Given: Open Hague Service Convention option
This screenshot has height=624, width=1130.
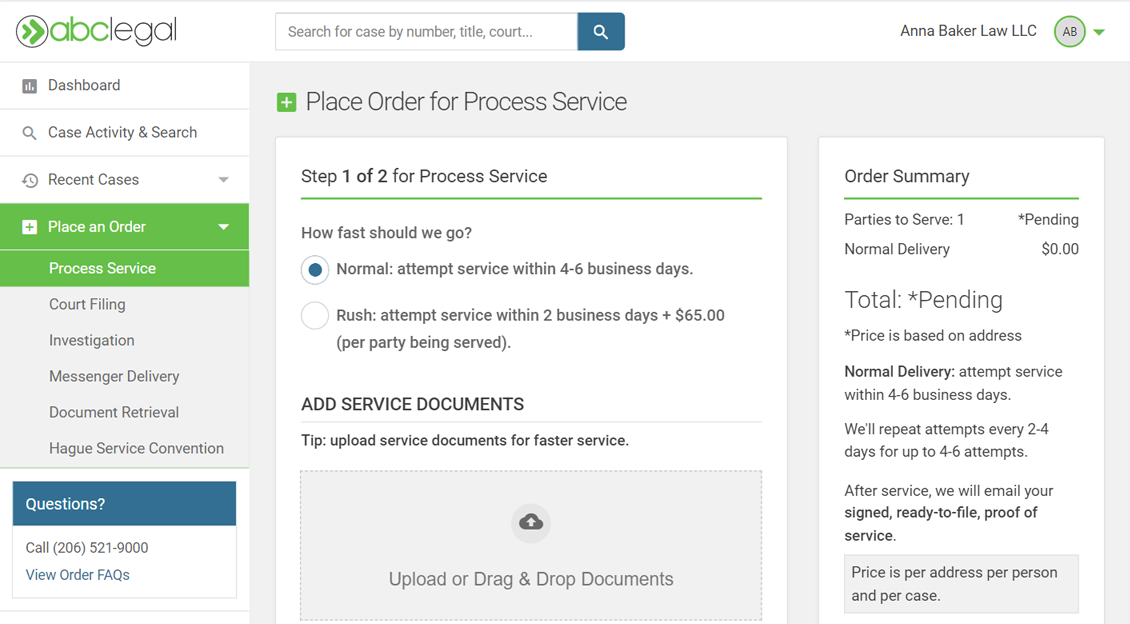Looking at the screenshot, I should pyautogui.click(x=136, y=448).
